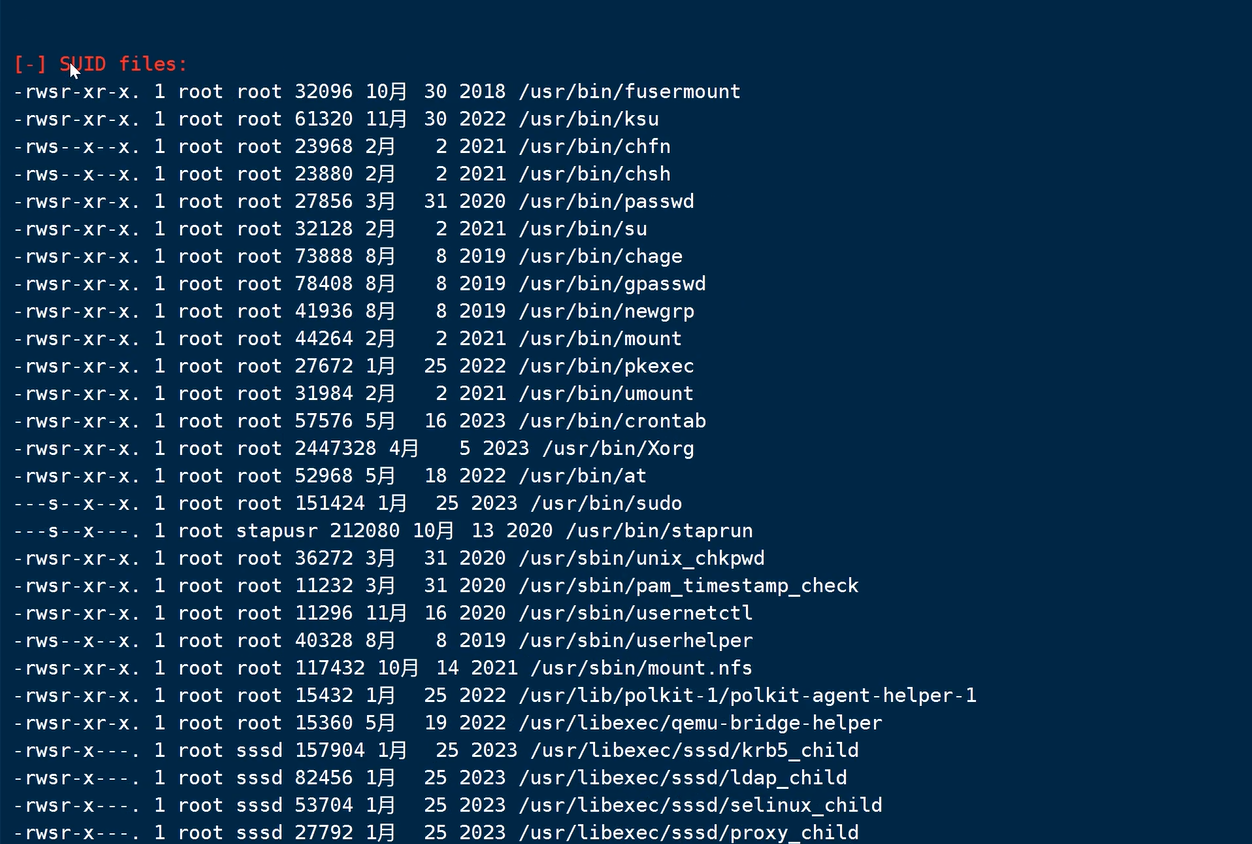Click the /usr/sbin/usernetctl path
This screenshot has width=1252, height=844.
(x=635, y=613)
